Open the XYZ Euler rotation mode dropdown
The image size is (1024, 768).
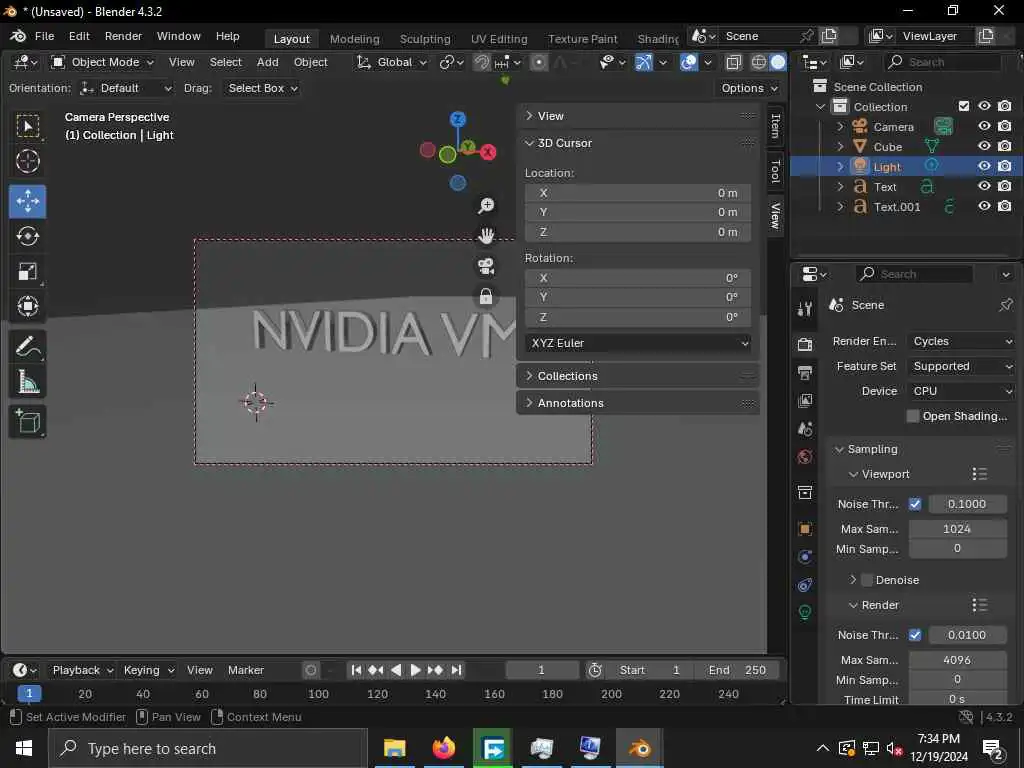click(x=638, y=344)
